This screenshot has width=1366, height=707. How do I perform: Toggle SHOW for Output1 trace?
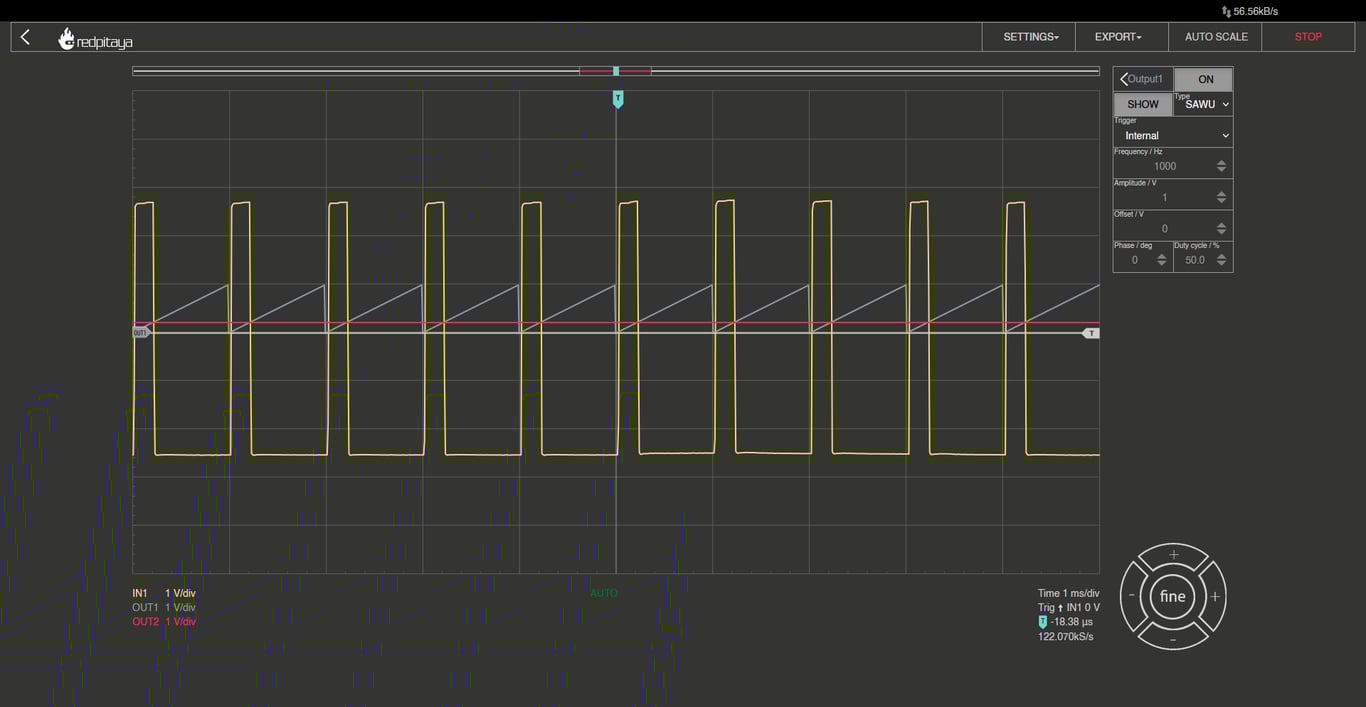point(1143,104)
